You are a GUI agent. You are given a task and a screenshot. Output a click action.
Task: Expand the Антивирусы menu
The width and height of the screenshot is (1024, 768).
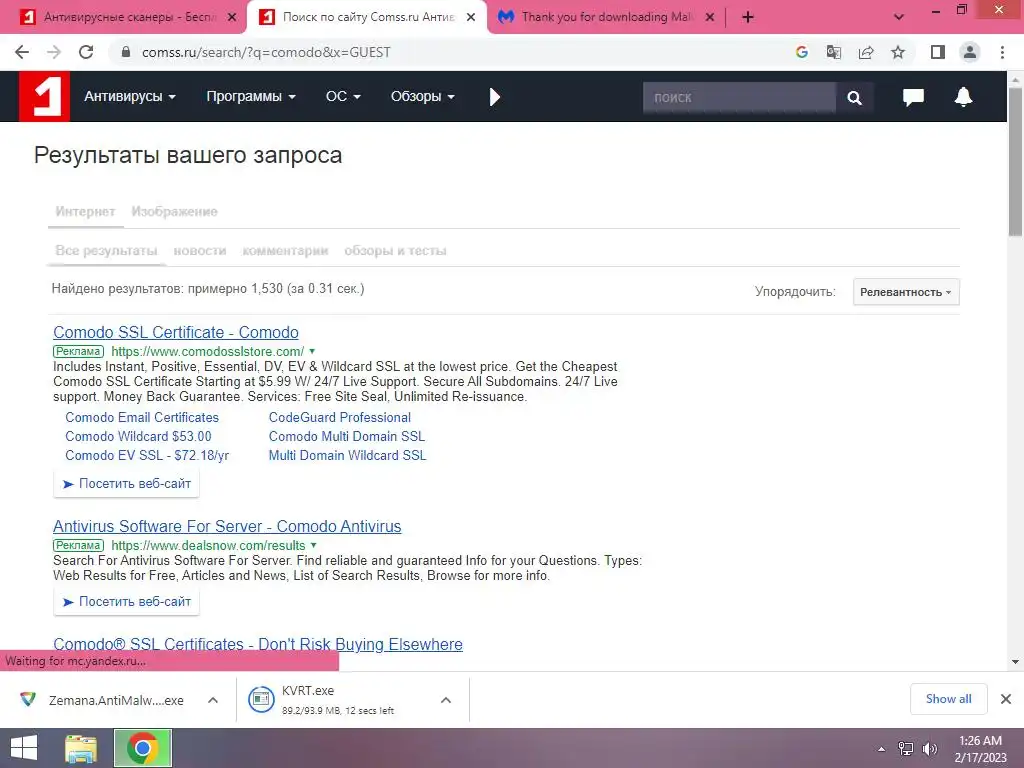pyautogui.click(x=130, y=97)
